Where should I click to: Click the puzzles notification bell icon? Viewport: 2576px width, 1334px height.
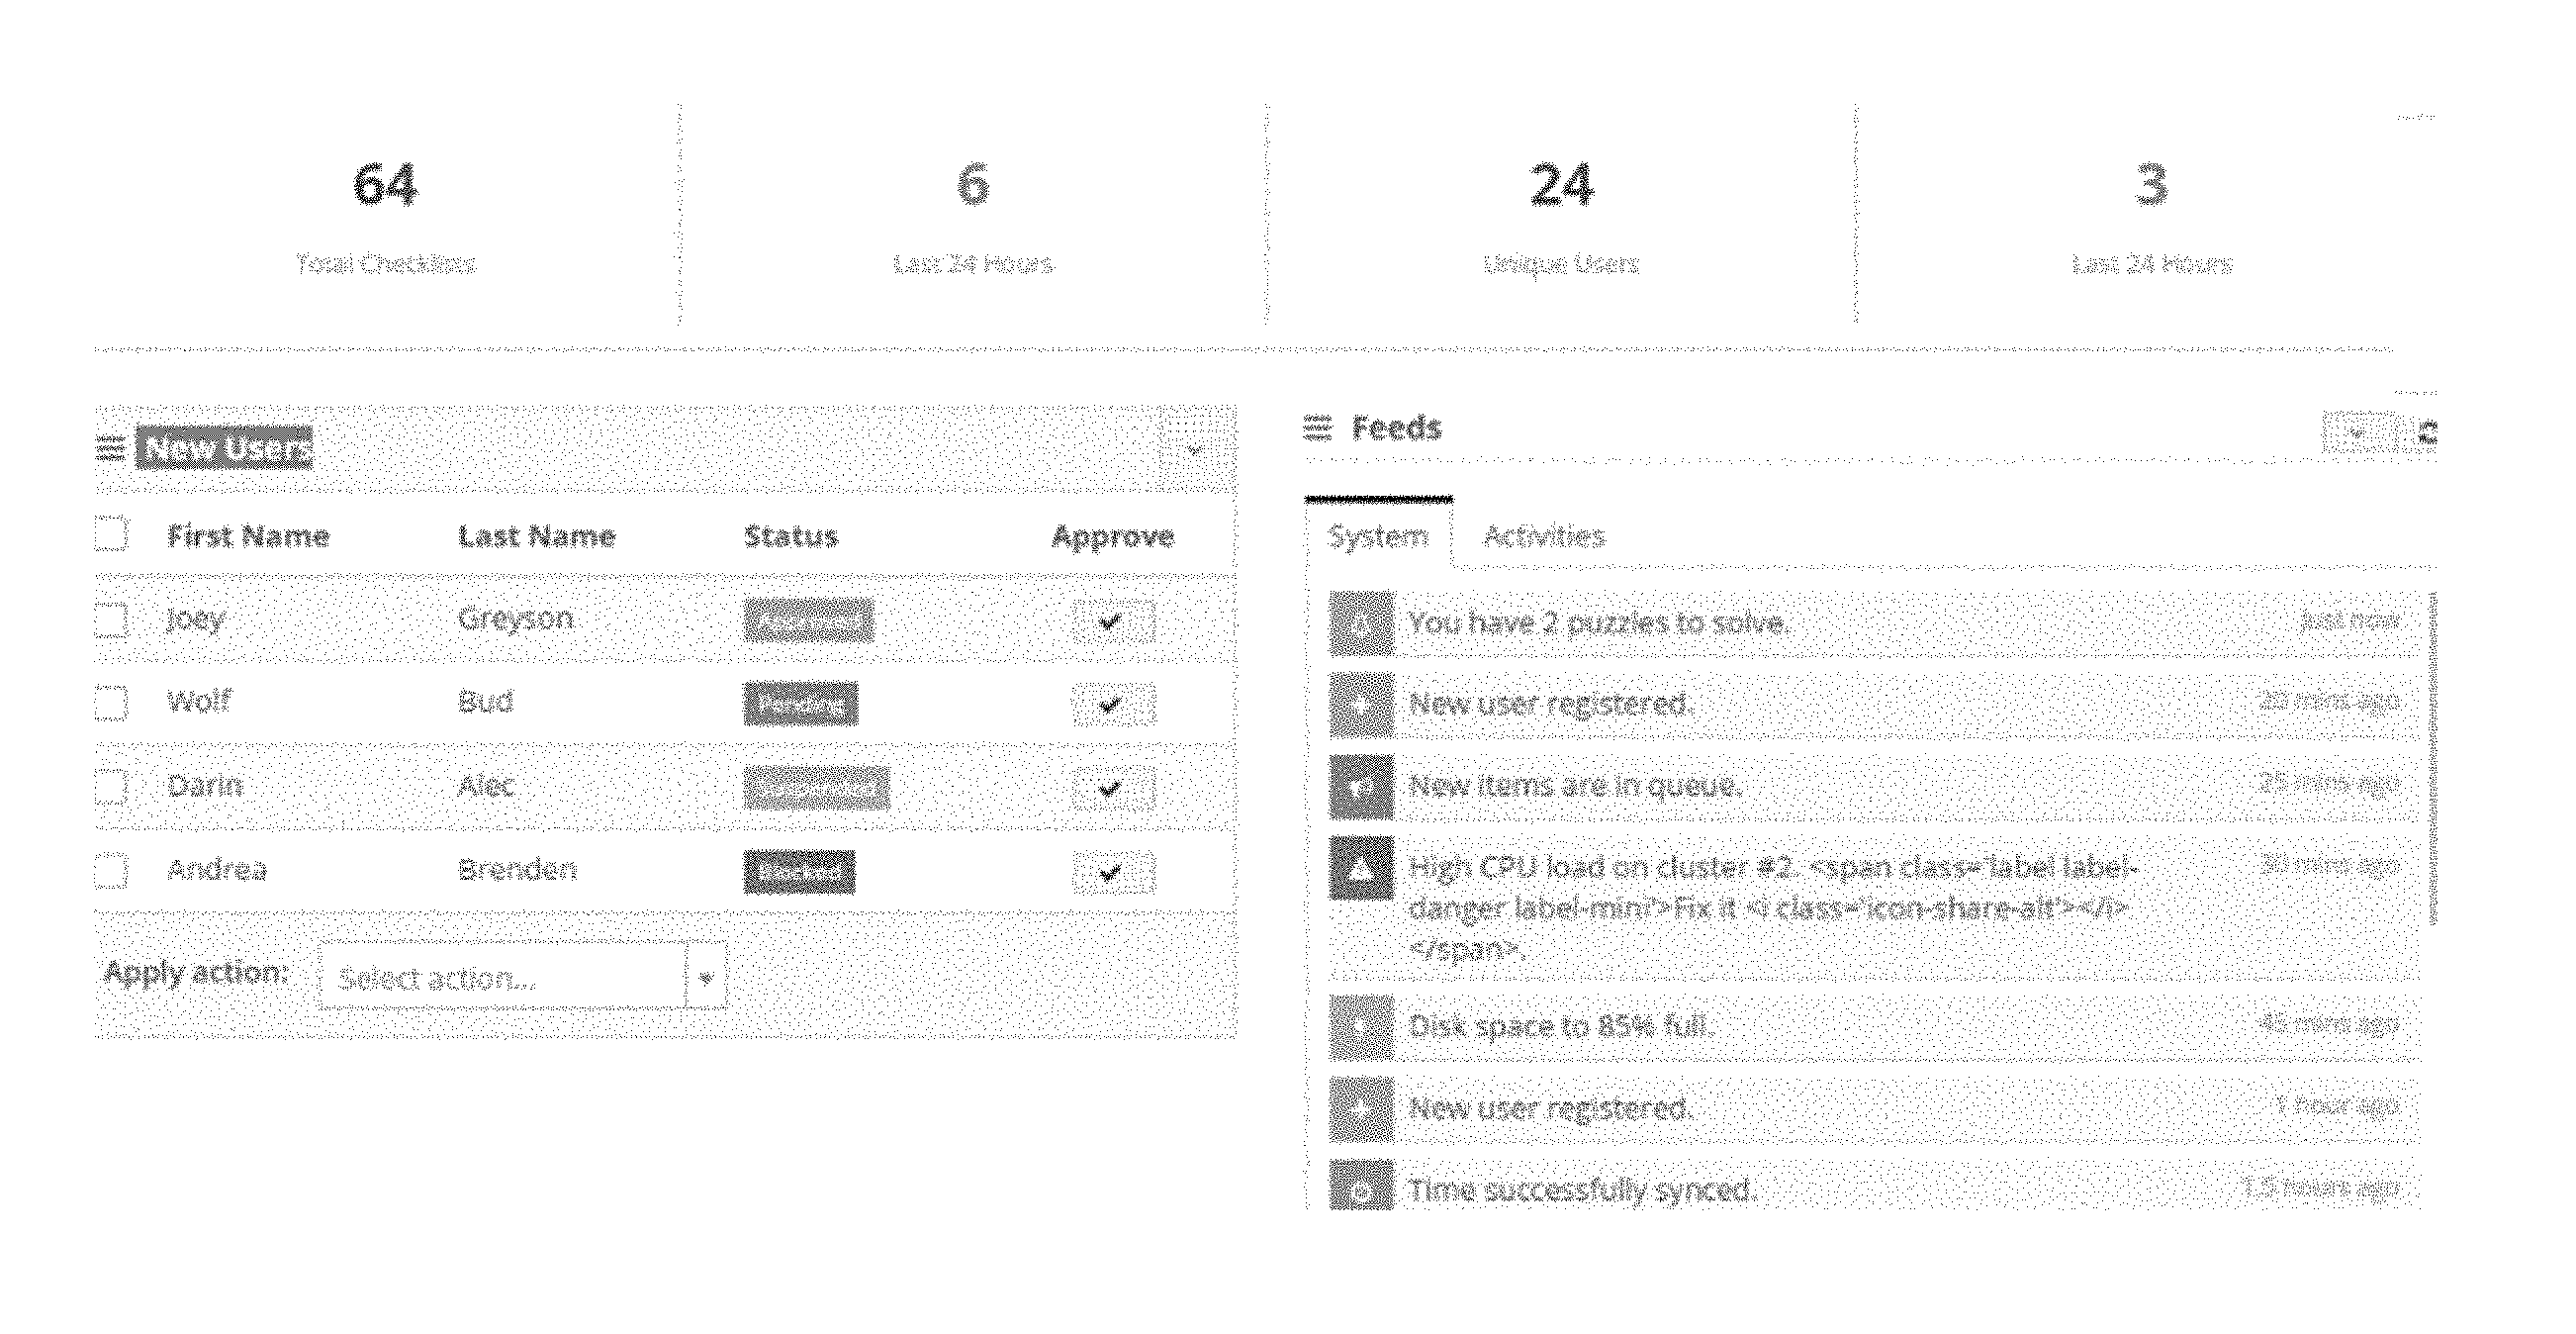point(1361,623)
